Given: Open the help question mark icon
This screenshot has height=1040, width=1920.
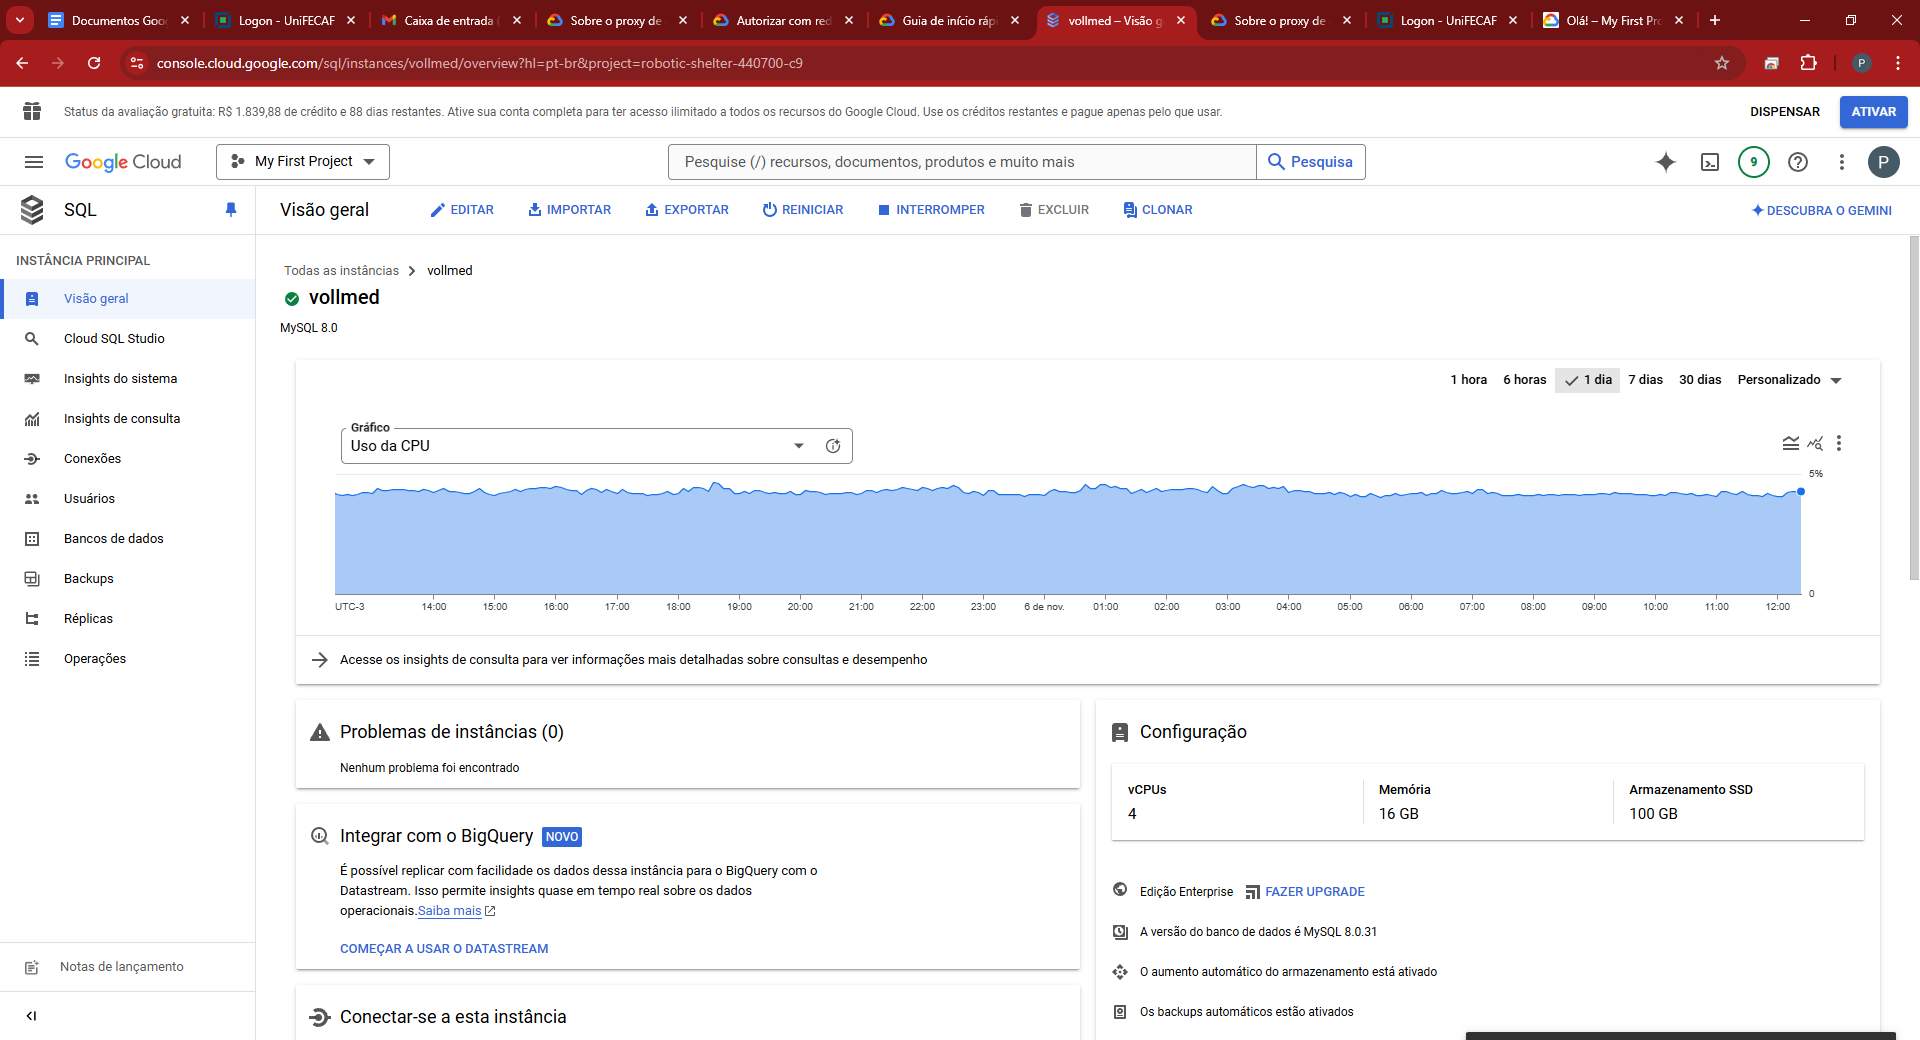Looking at the screenshot, I should click(x=1798, y=162).
